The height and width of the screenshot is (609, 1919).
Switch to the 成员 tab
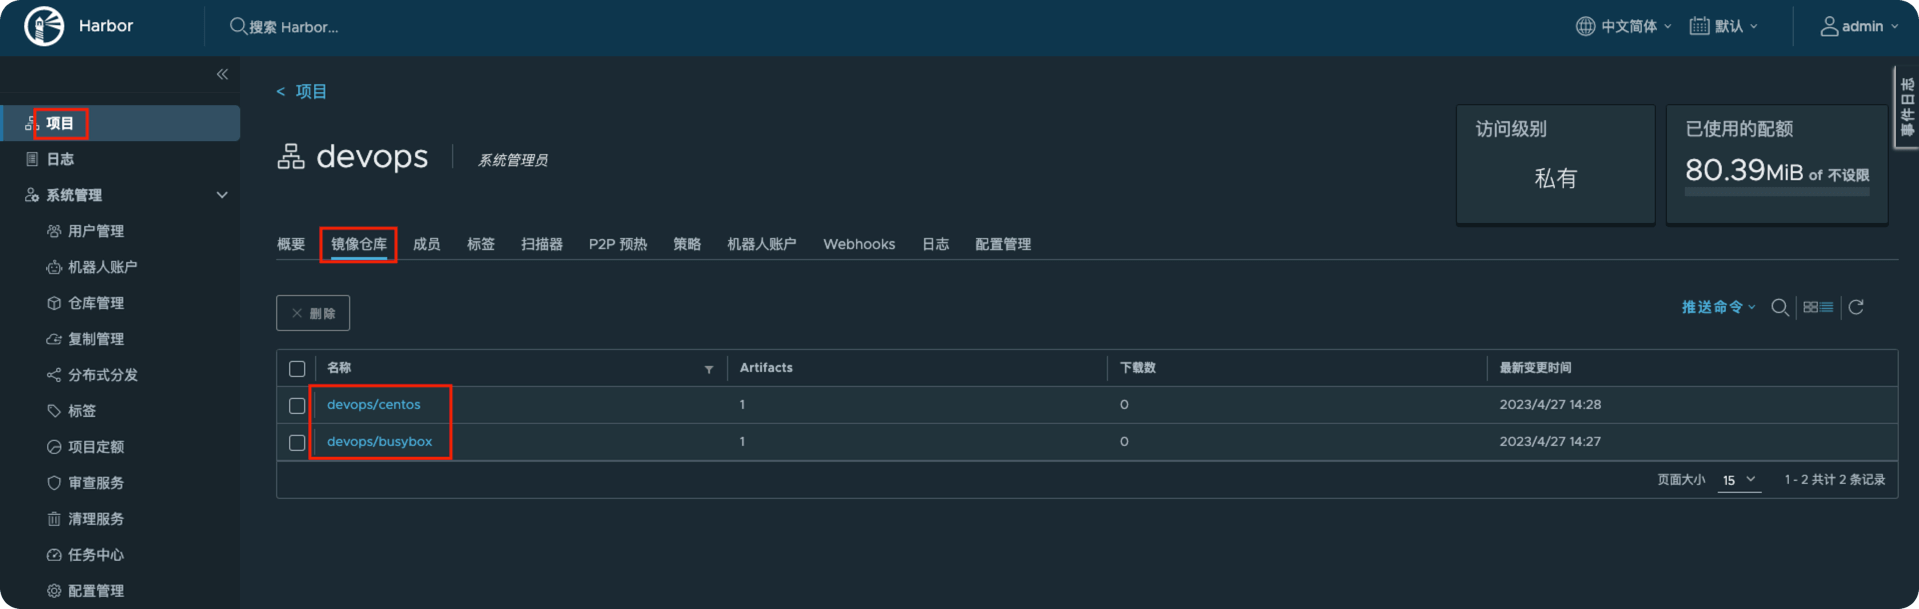coord(427,244)
